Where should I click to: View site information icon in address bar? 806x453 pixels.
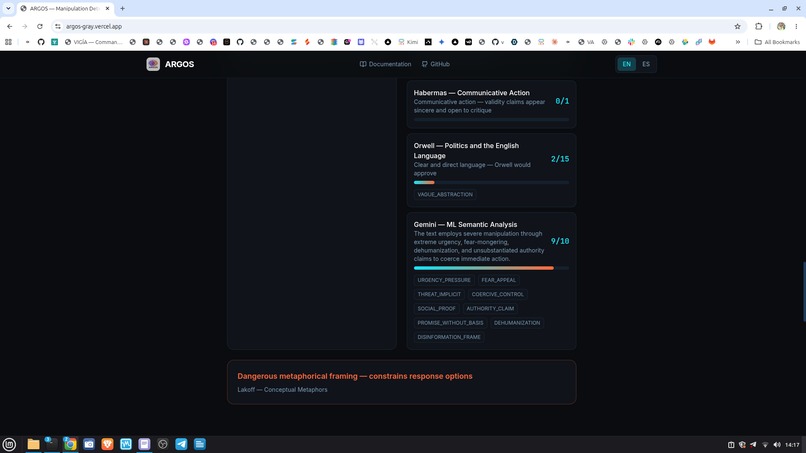(x=58, y=26)
